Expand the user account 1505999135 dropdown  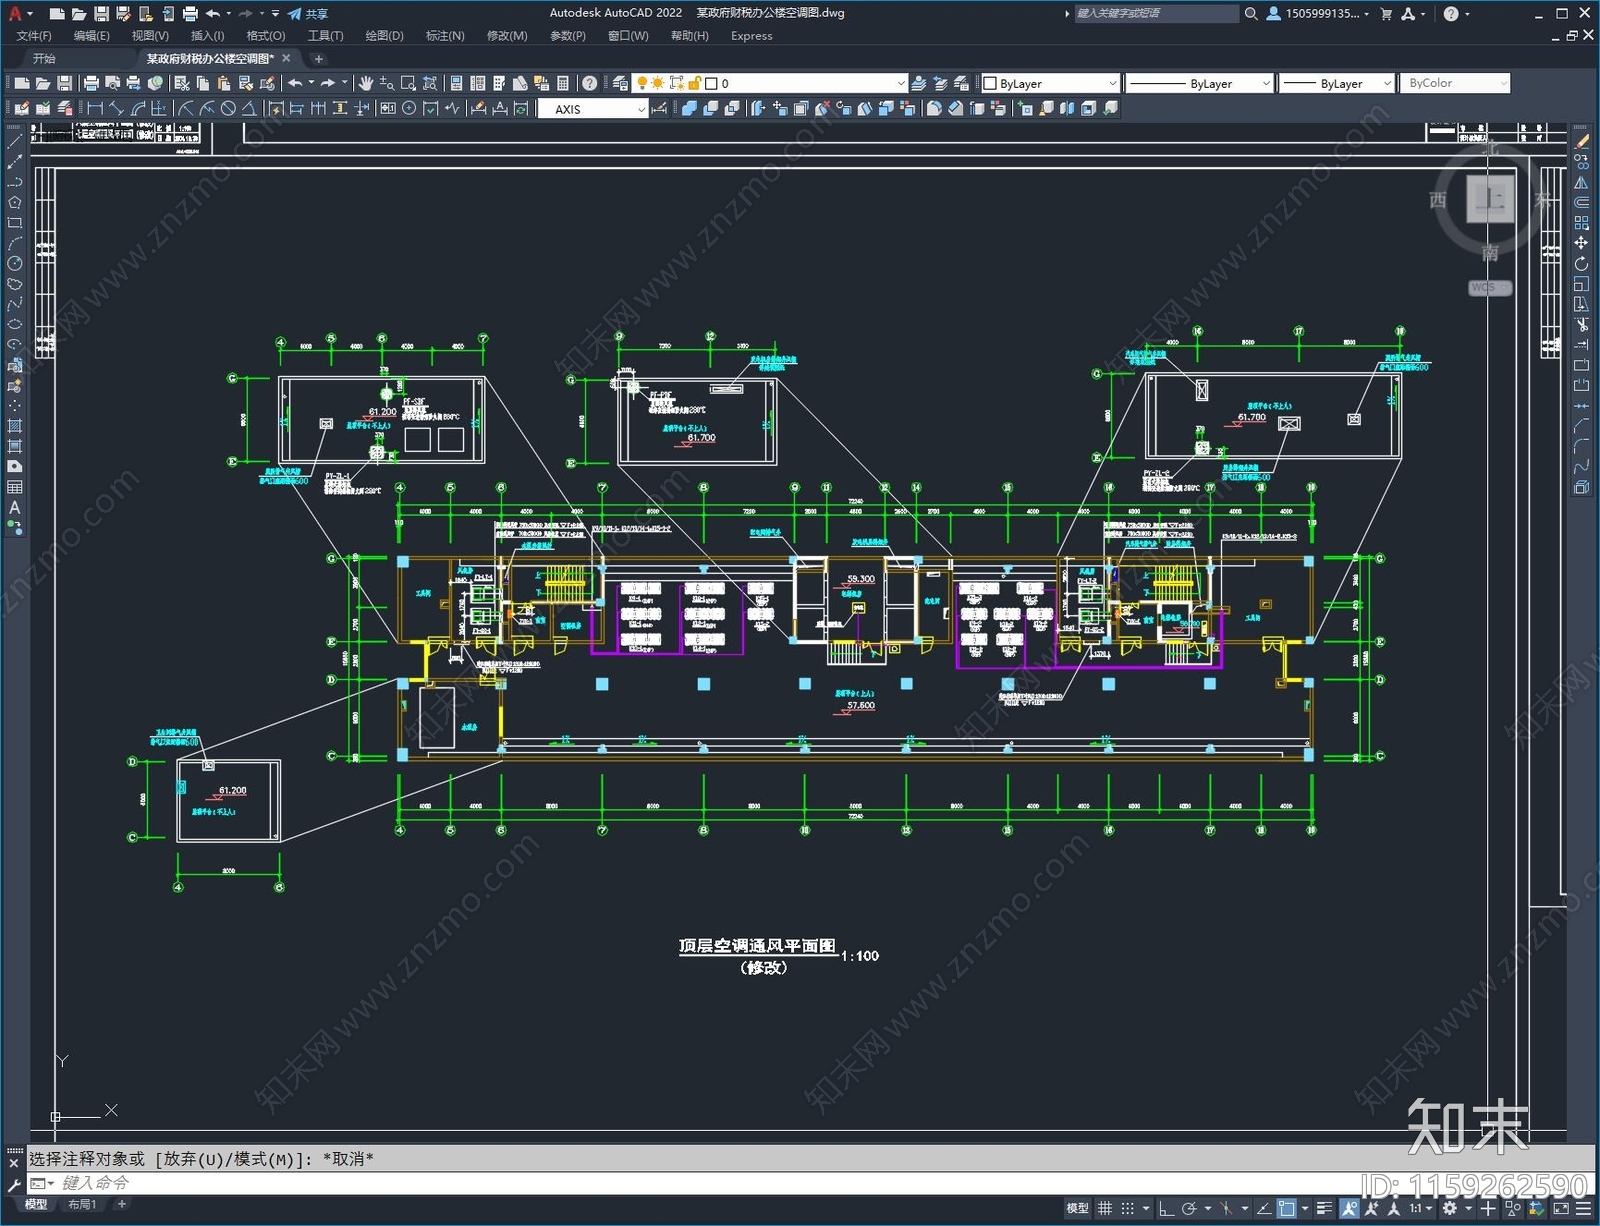[x=1366, y=14]
